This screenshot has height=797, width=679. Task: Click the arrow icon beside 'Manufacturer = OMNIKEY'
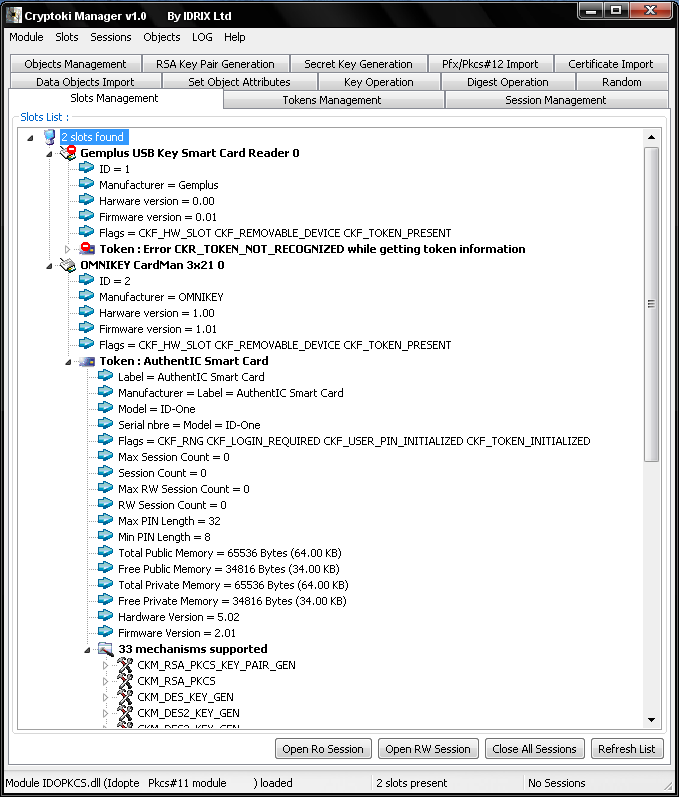[x=86, y=295]
